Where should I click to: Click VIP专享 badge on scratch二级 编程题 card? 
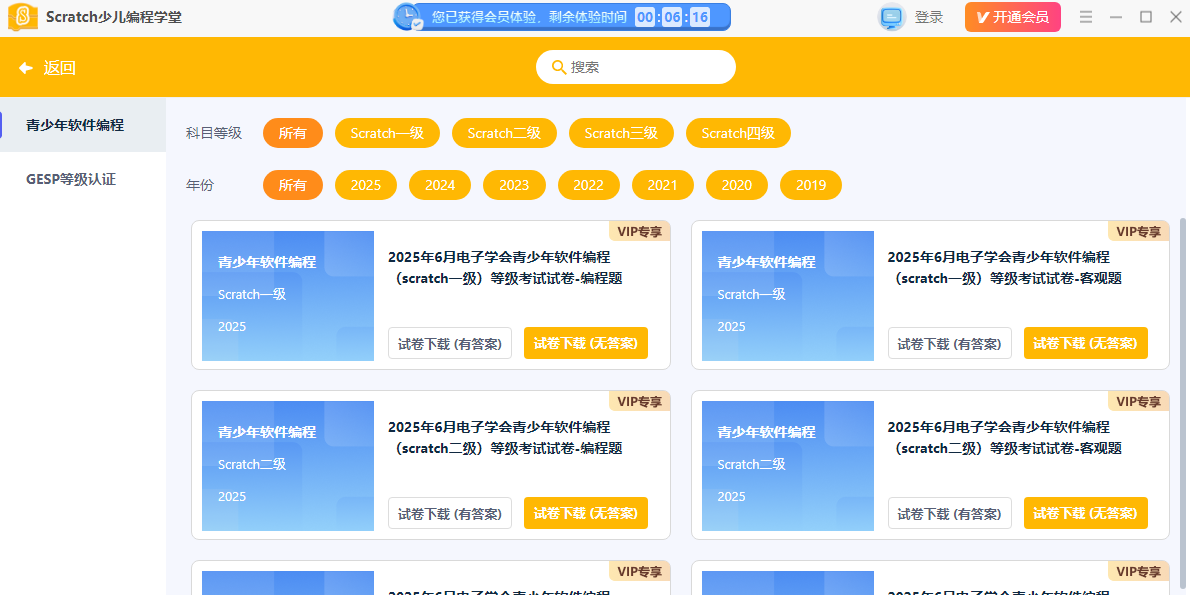click(640, 401)
